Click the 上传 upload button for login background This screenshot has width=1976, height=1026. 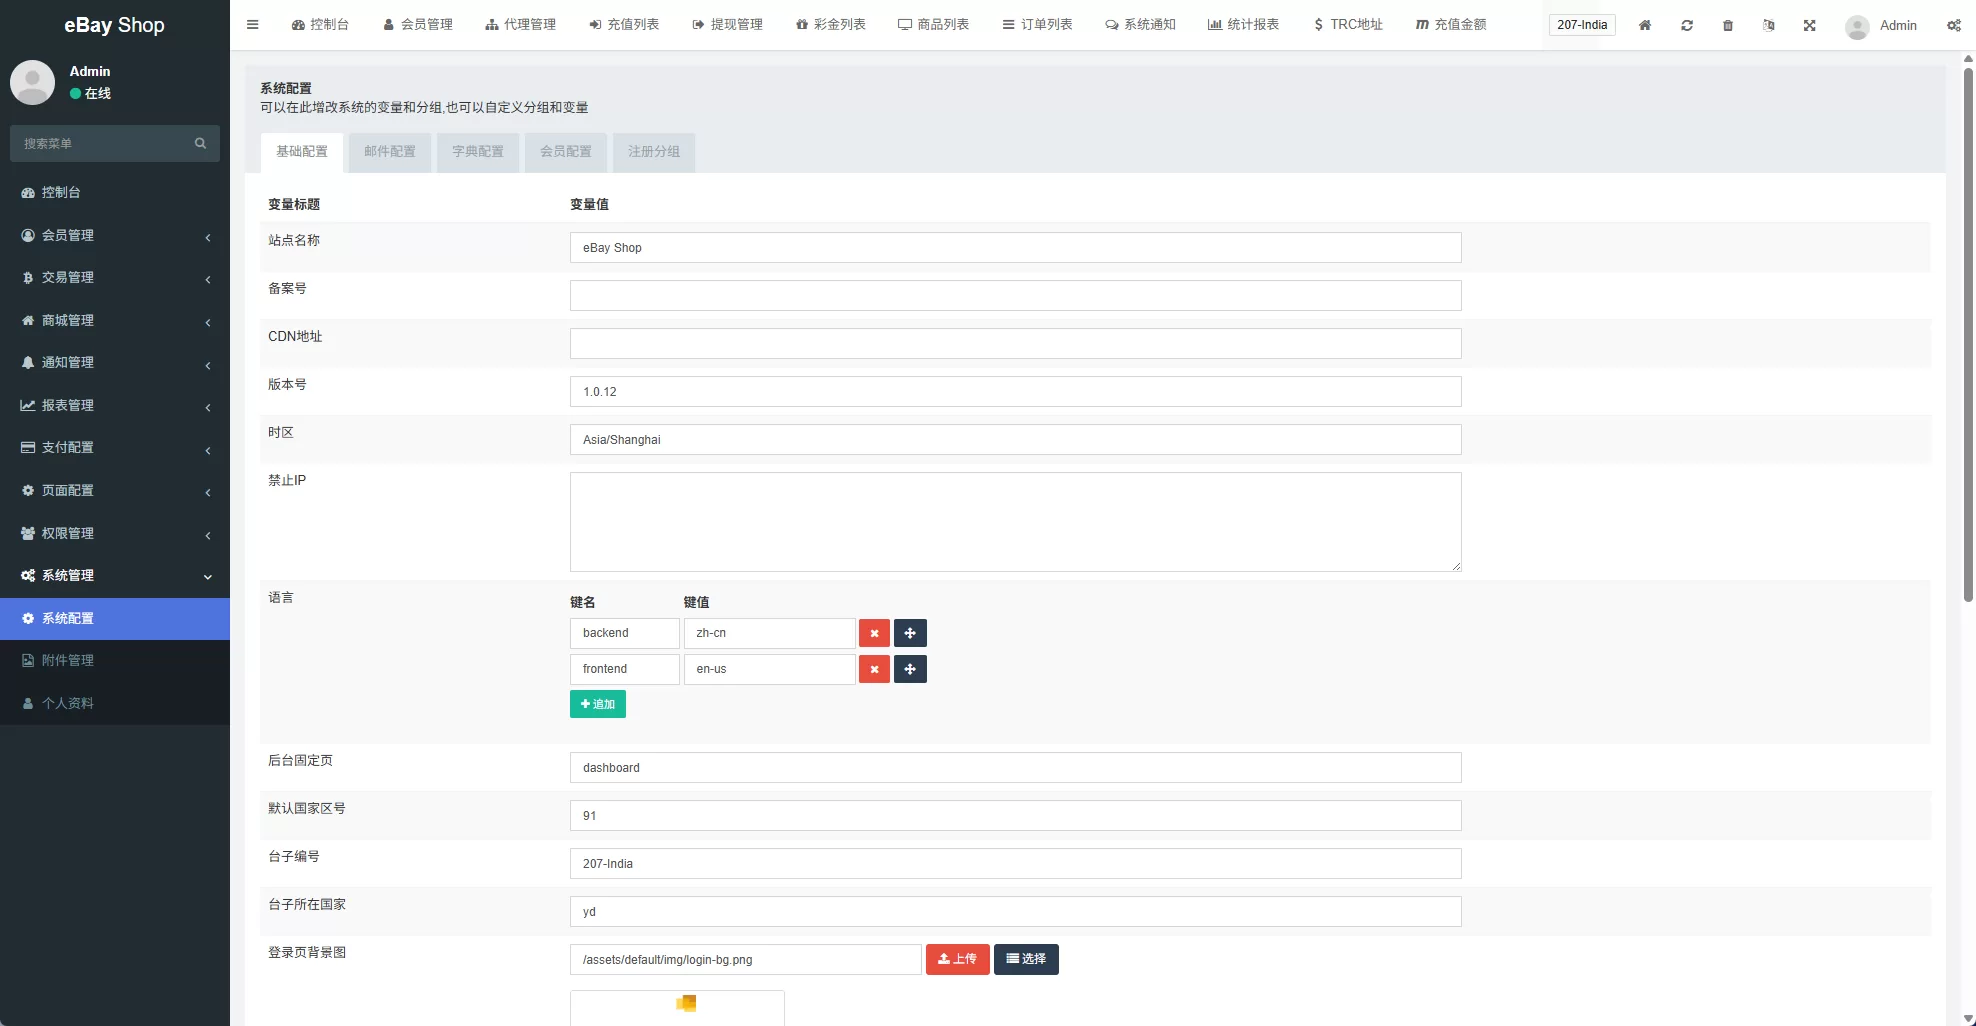(957, 959)
